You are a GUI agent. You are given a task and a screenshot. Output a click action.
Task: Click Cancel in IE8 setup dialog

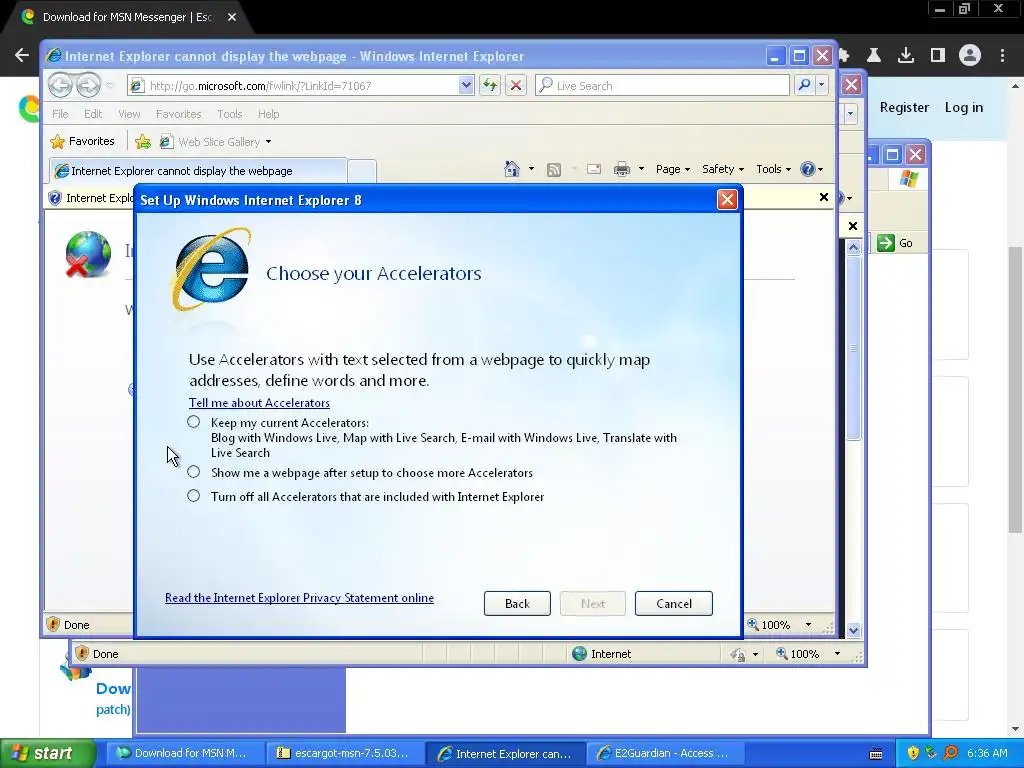674,603
